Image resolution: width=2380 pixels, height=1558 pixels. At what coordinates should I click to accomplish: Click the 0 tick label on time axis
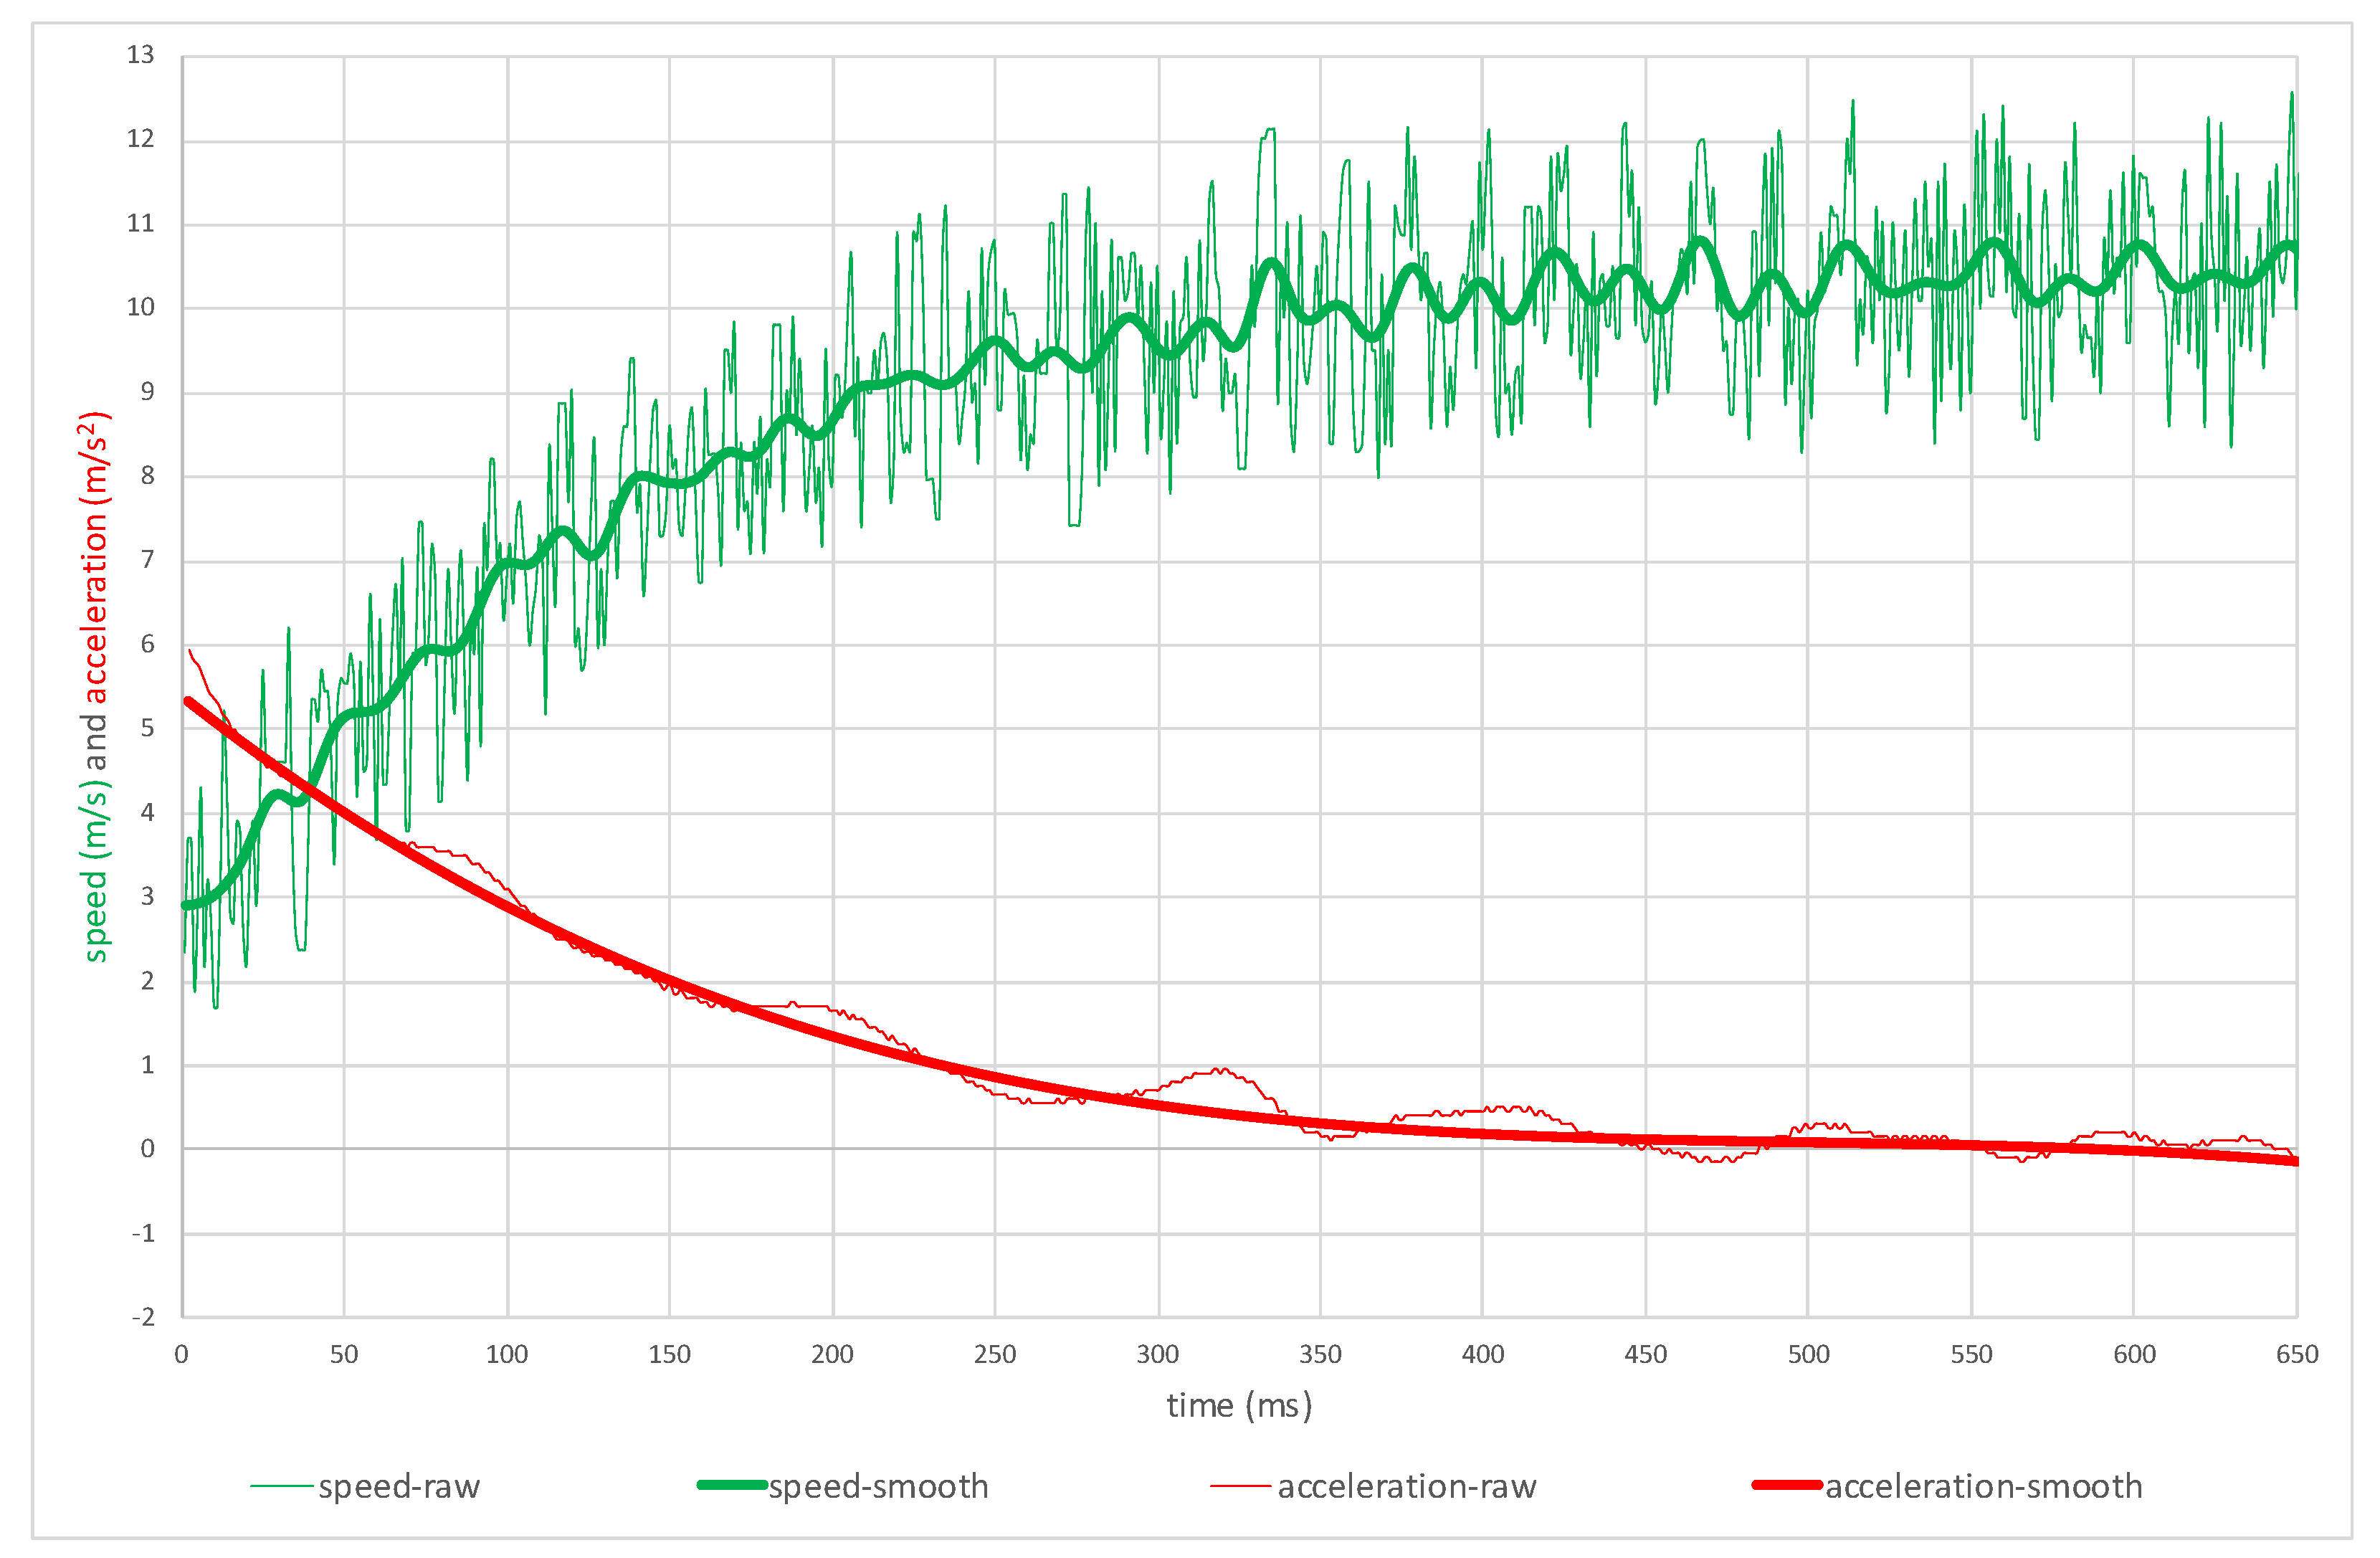[181, 1355]
